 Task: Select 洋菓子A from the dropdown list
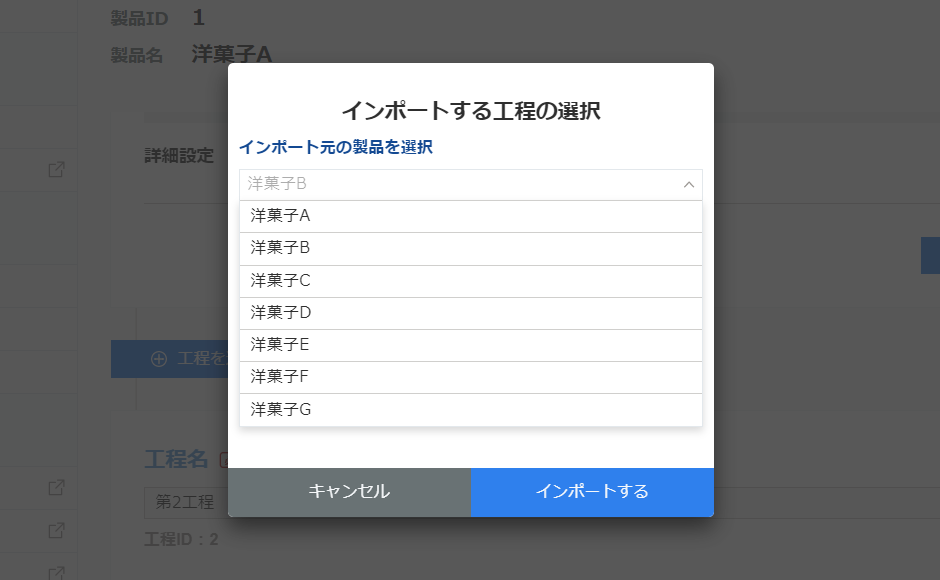[x=471, y=216]
